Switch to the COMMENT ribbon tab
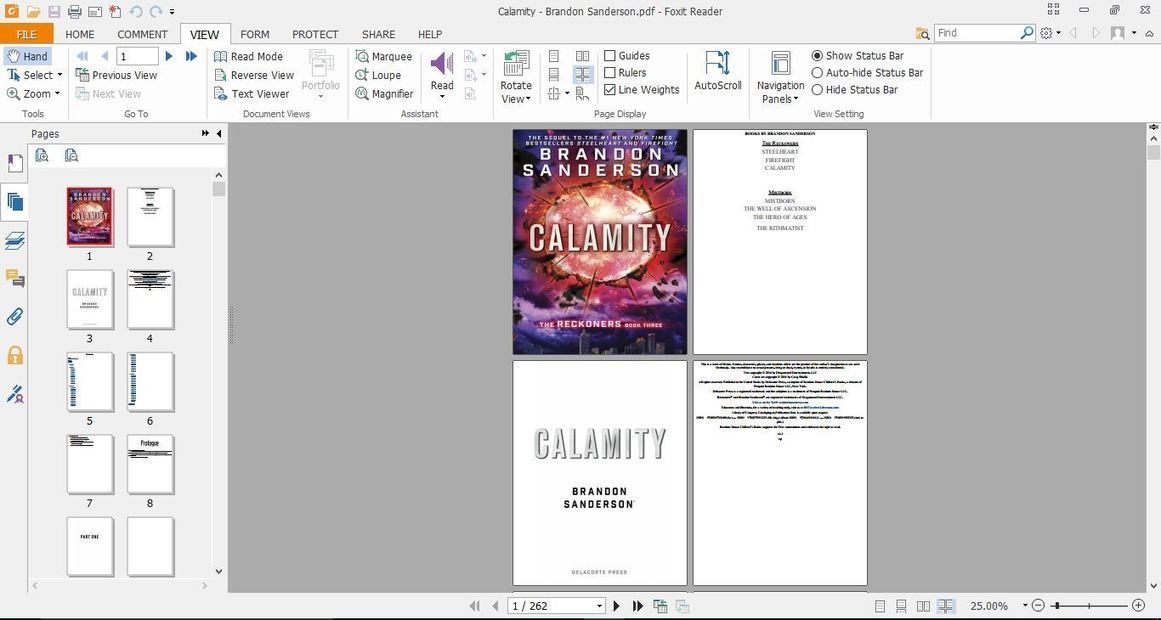 point(142,34)
